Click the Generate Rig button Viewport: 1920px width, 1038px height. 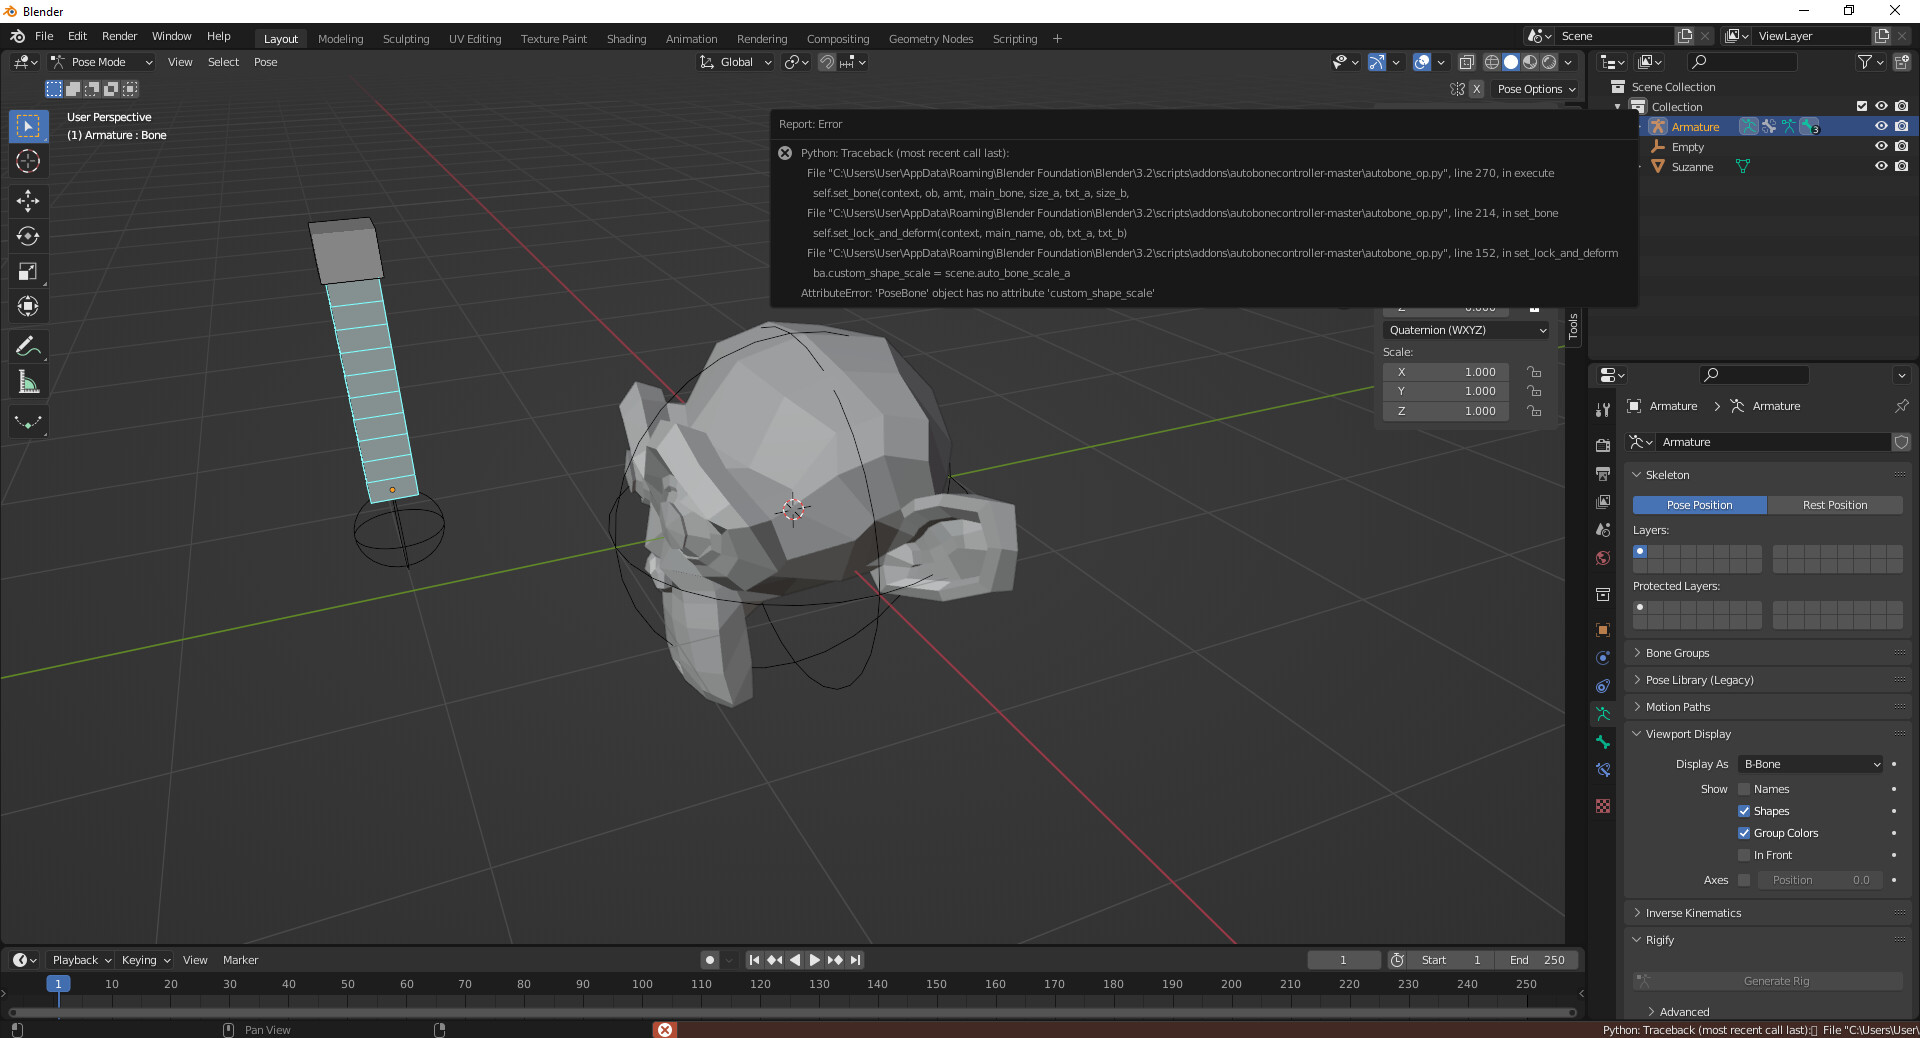[1775, 981]
